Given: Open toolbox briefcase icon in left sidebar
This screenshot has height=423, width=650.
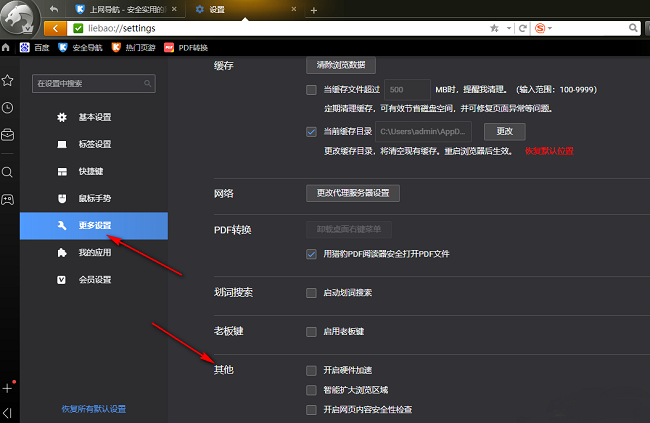Looking at the screenshot, I should [x=7, y=135].
